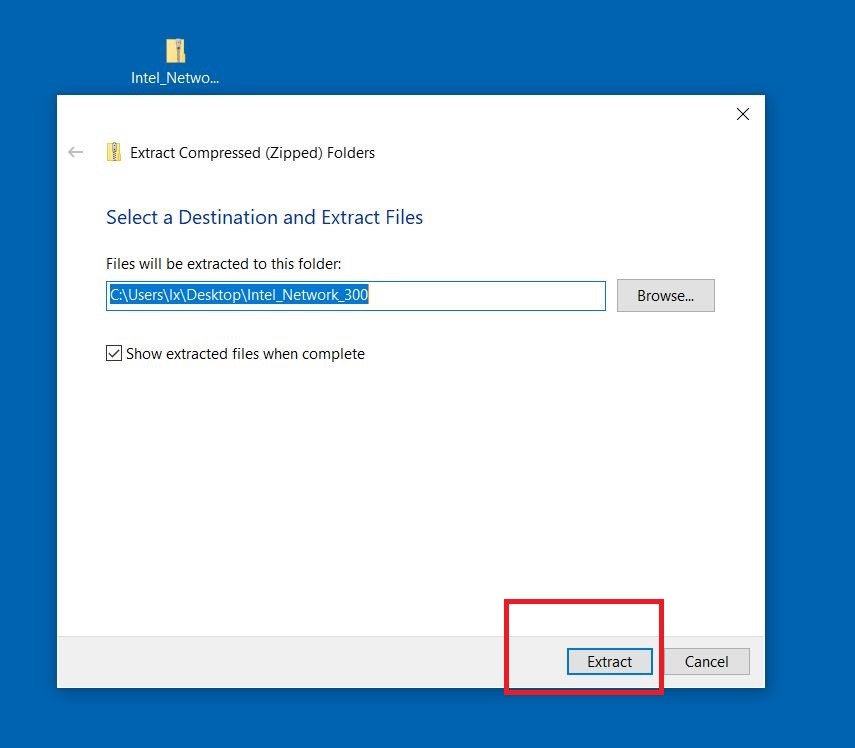Toggle the Show extracted files checkbox
Viewport: 855px width, 748px height.
coord(114,354)
